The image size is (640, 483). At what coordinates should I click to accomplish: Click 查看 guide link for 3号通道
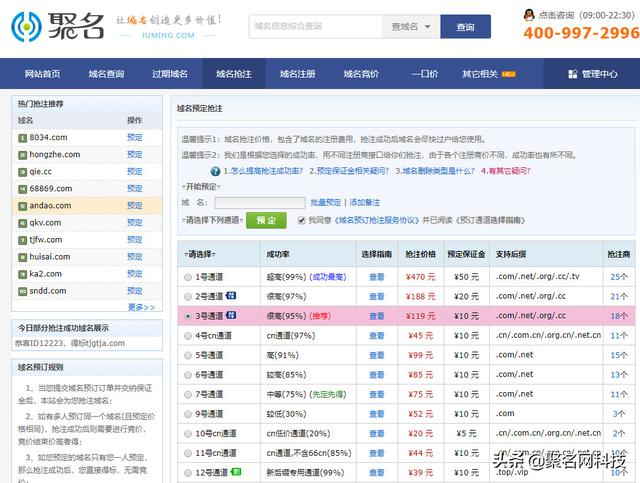(x=376, y=316)
